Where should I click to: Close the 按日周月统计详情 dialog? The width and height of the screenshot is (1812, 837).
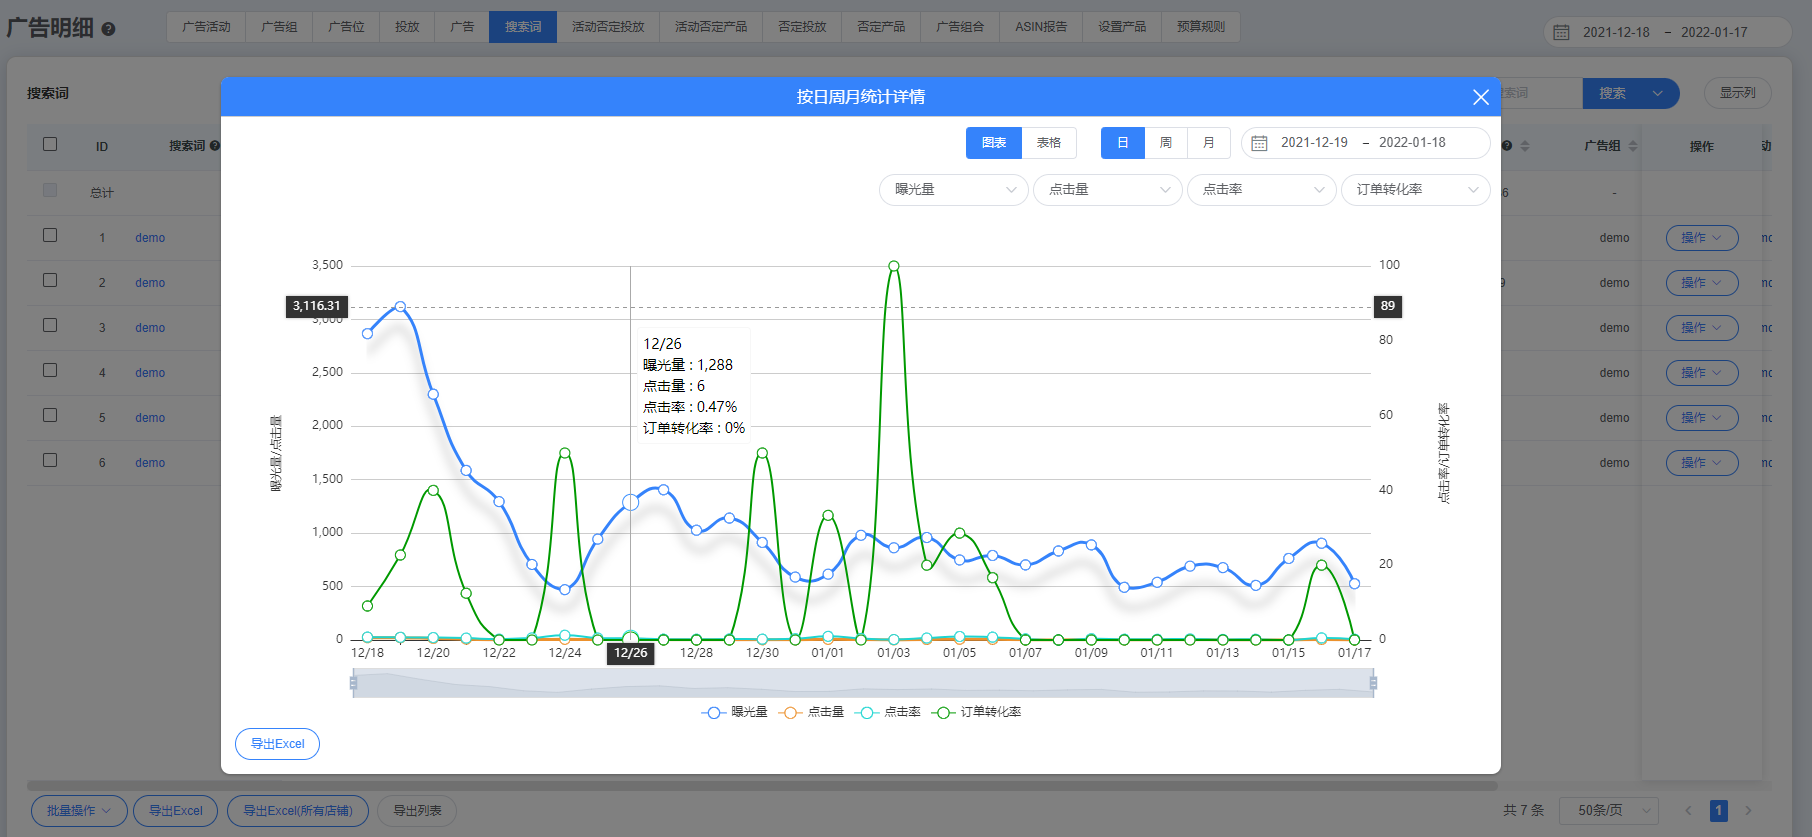click(1480, 97)
